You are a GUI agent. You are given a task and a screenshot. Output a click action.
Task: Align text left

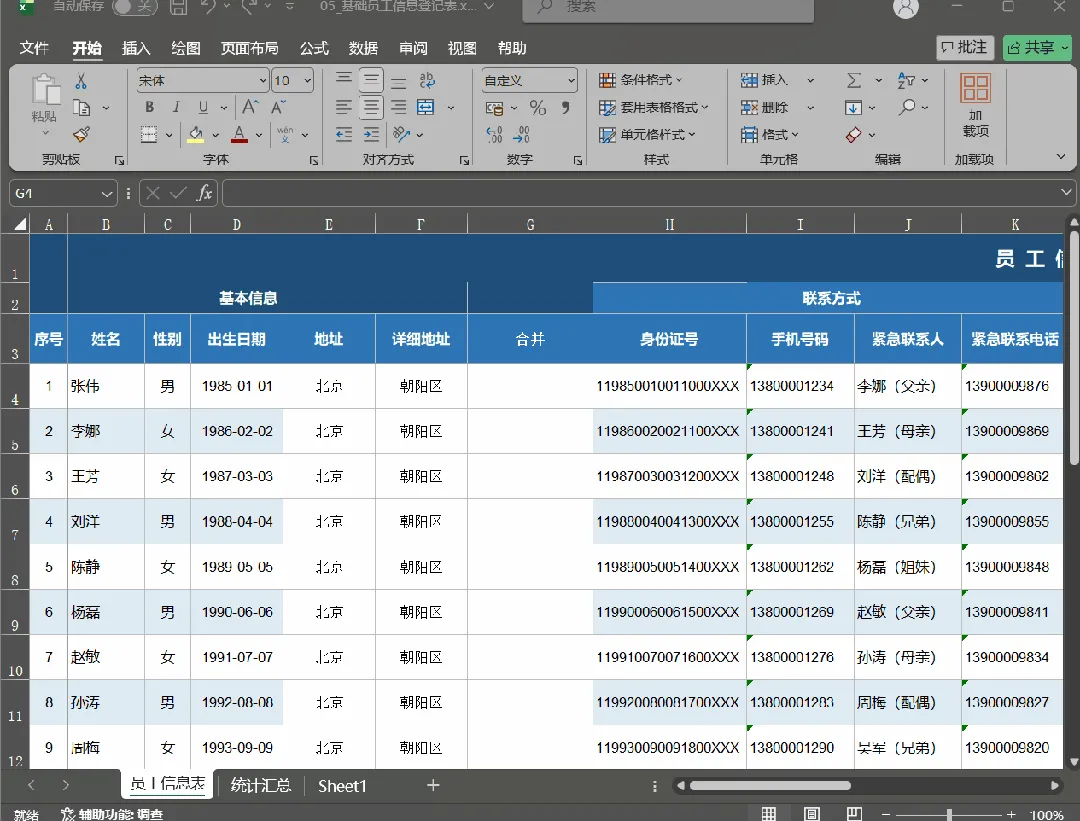(x=344, y=107)
